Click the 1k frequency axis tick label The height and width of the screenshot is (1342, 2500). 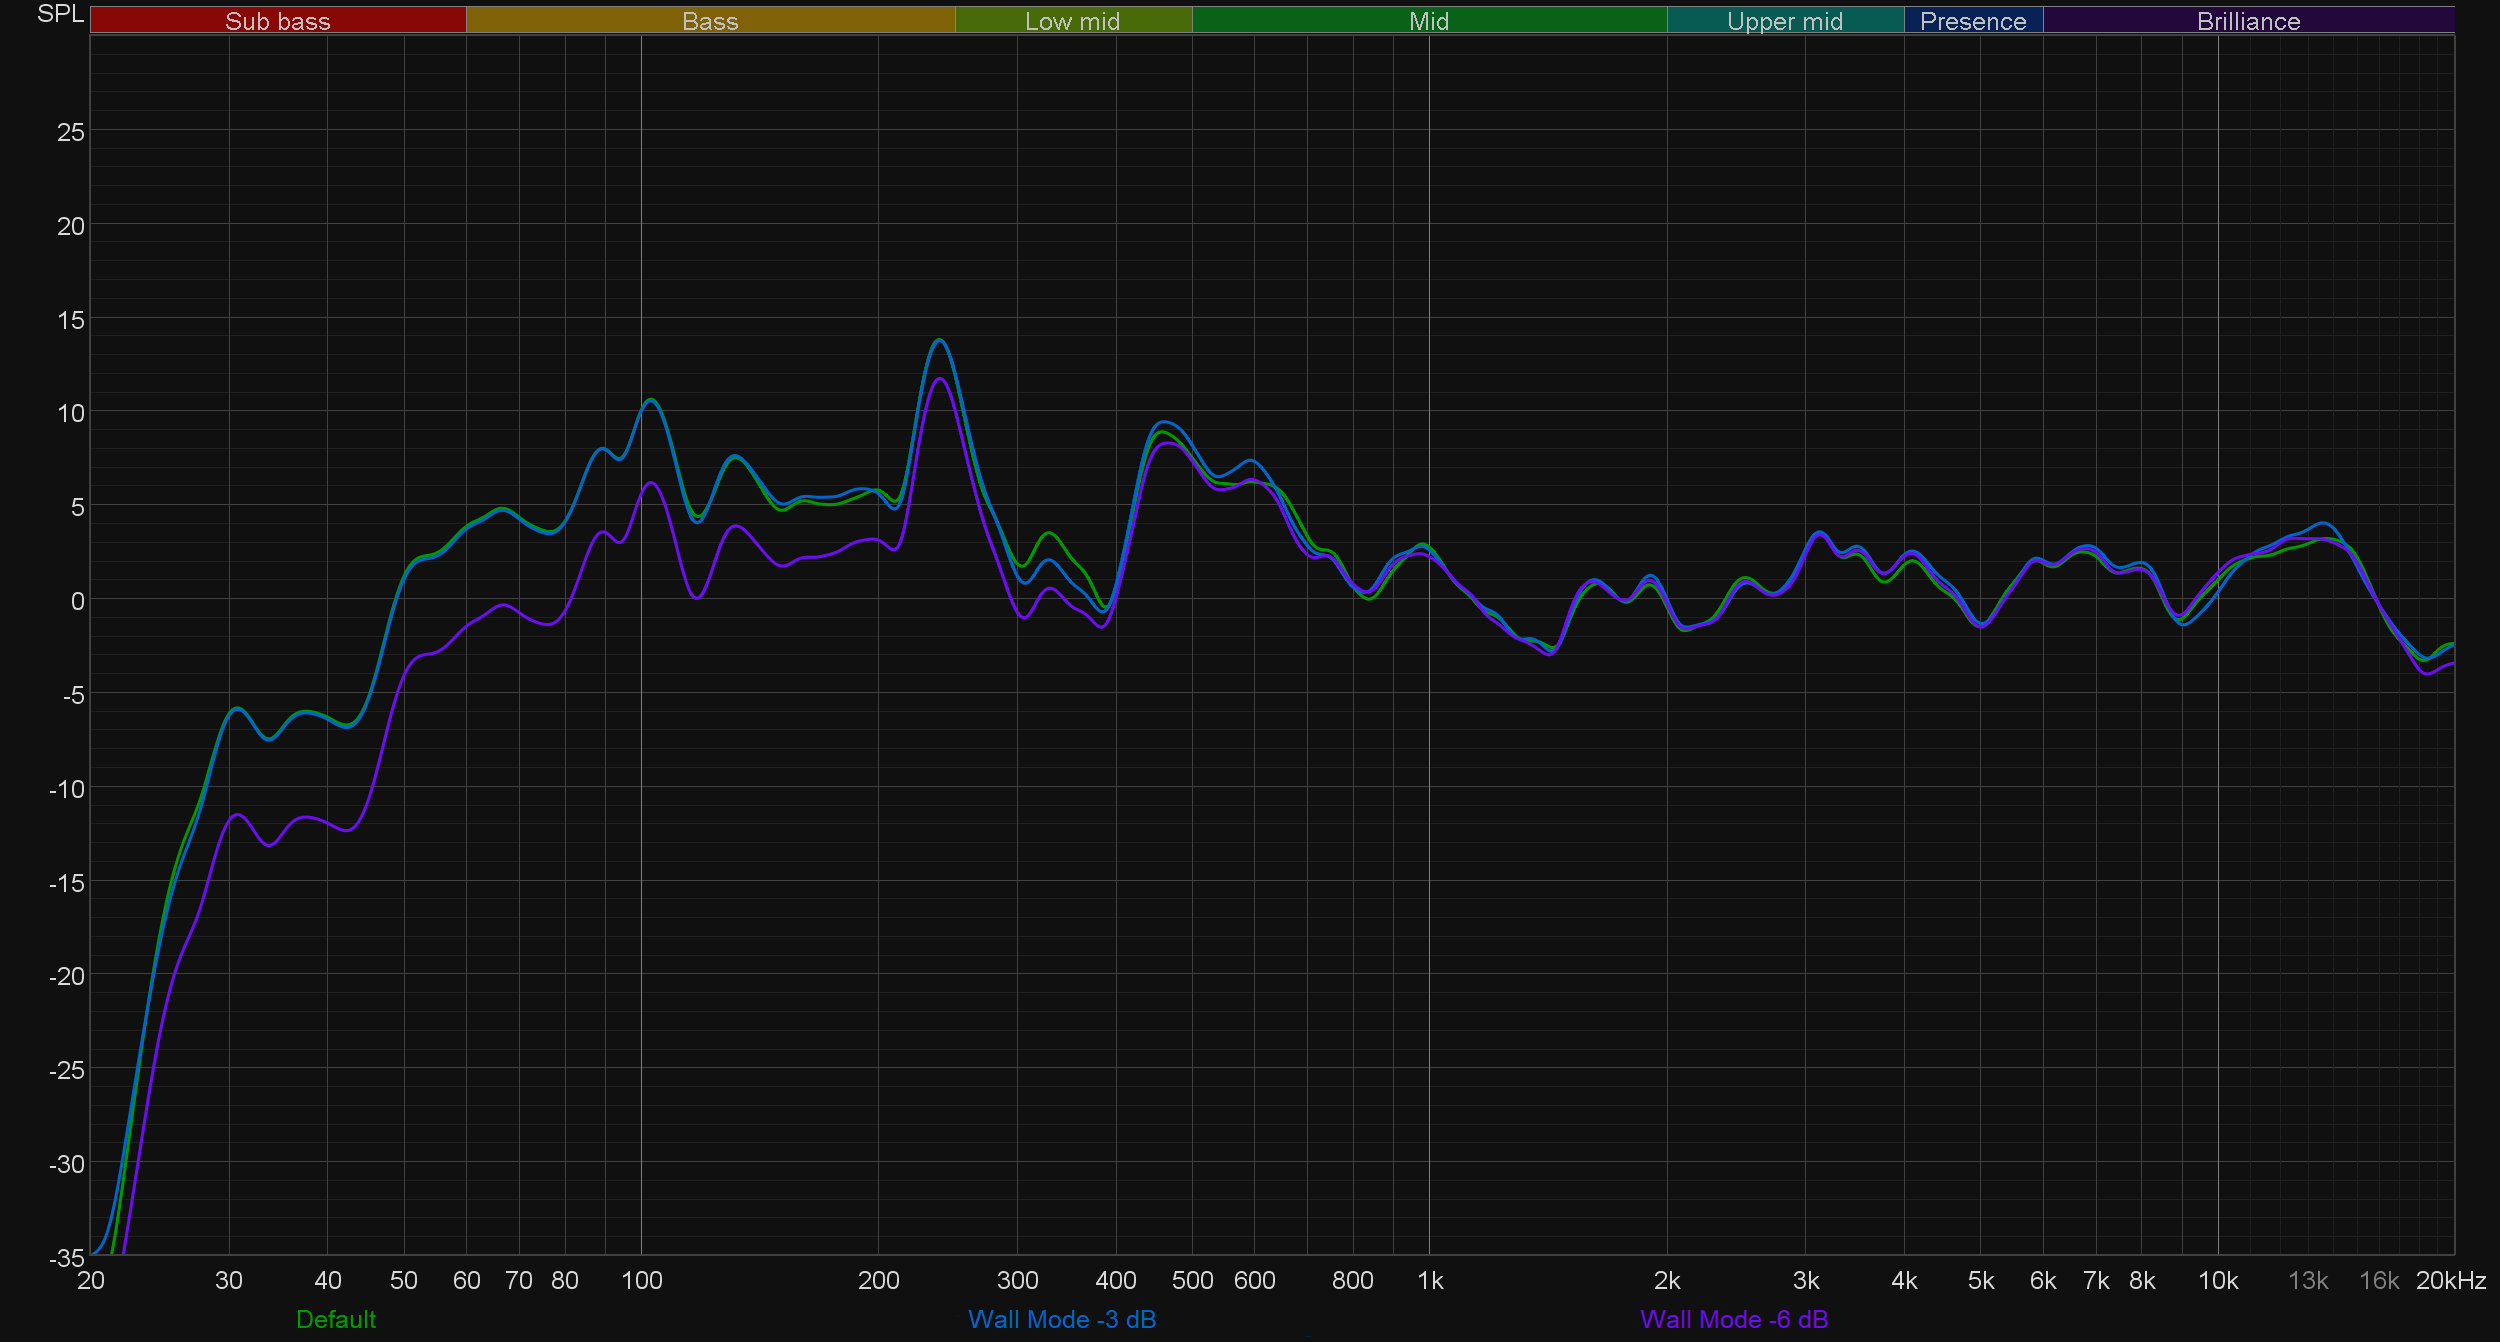[1430, 1281]
